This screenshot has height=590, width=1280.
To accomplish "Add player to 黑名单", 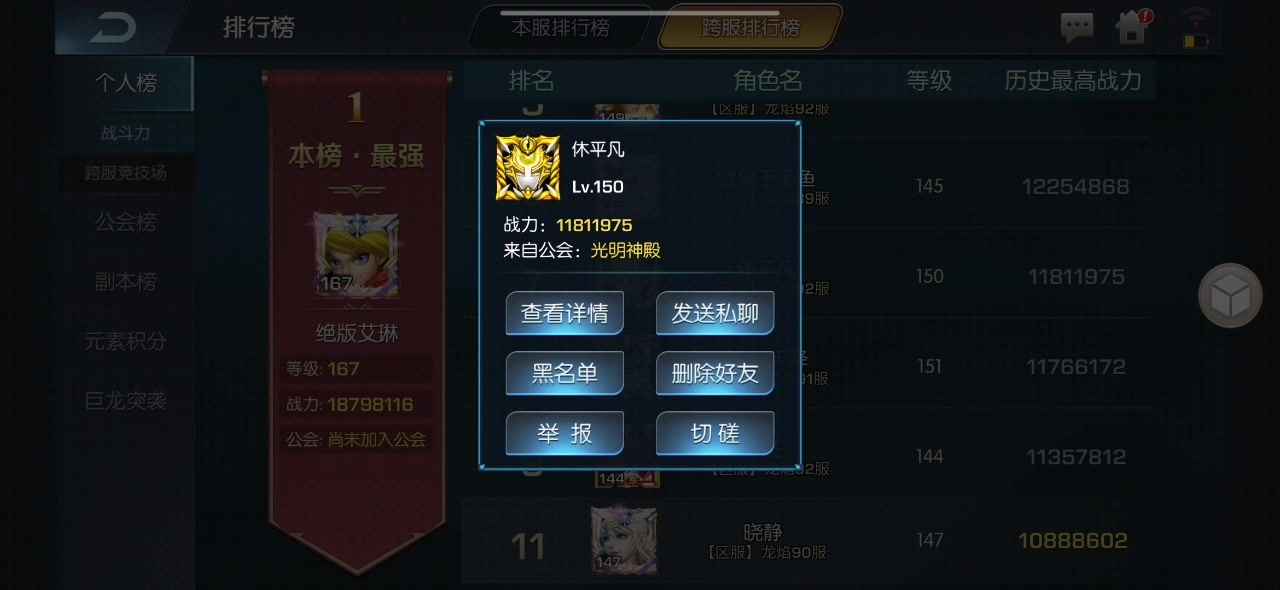I will (x=565, y=373).
